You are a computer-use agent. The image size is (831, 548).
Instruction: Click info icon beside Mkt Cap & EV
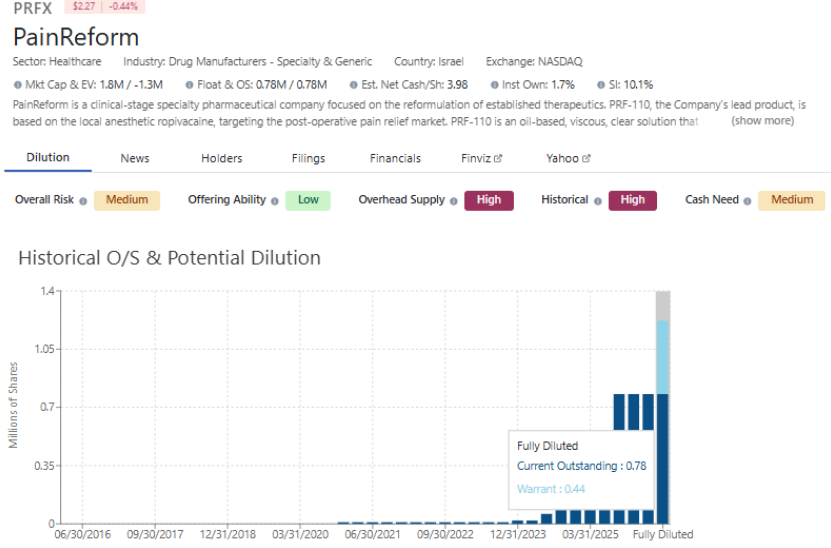click(17, 85)
